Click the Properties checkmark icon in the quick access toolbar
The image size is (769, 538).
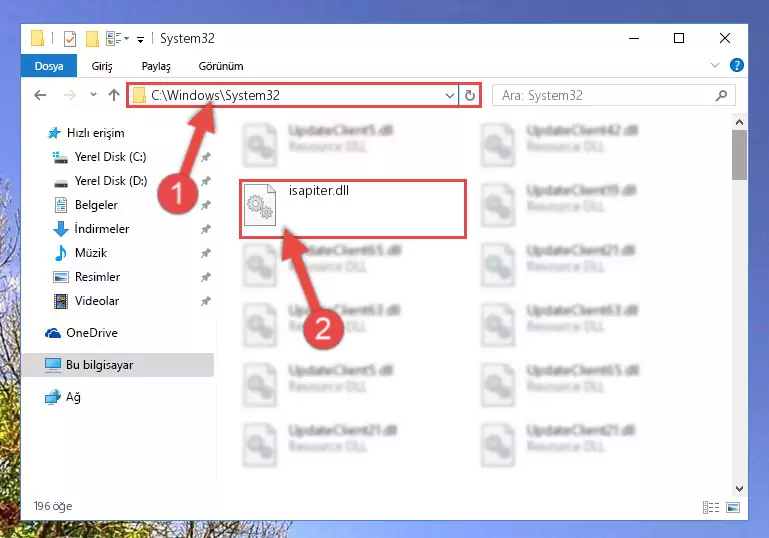(70, 39)
